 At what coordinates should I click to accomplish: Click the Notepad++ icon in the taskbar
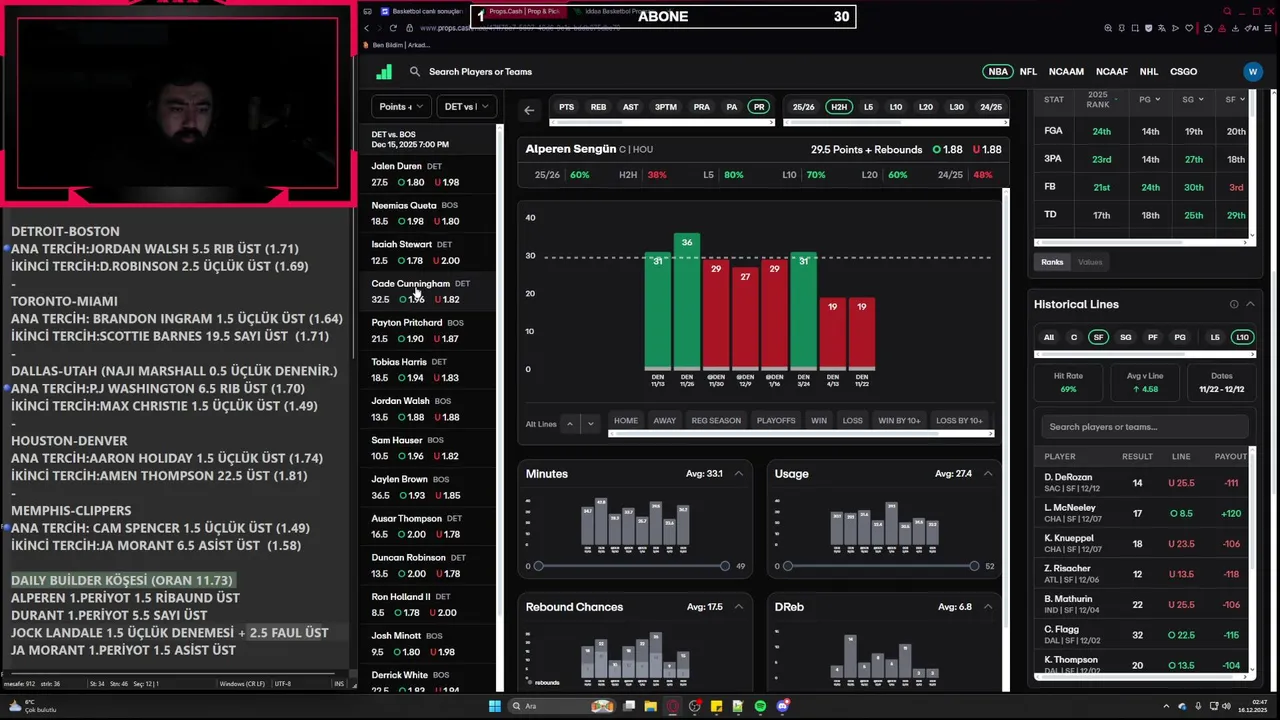[x=739, y=706]
